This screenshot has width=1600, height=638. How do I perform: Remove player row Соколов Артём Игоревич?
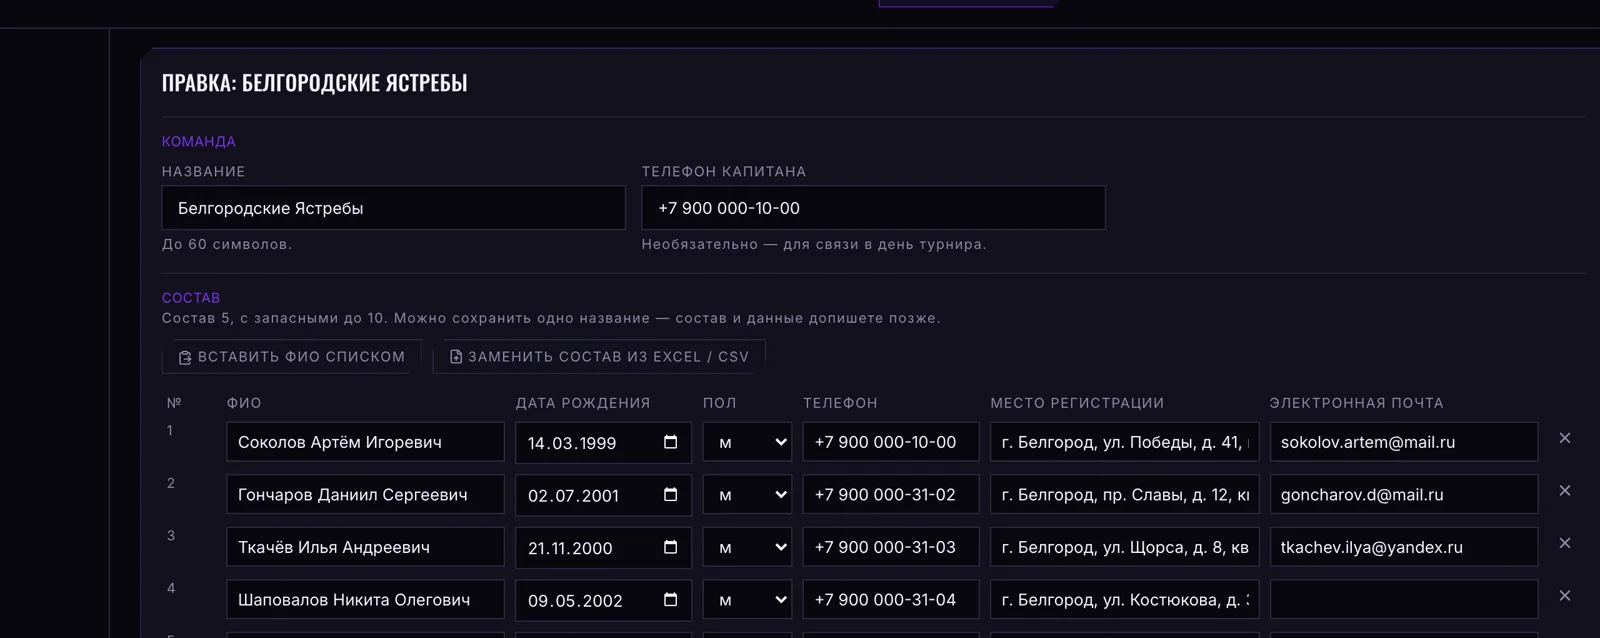[1565, 438]
